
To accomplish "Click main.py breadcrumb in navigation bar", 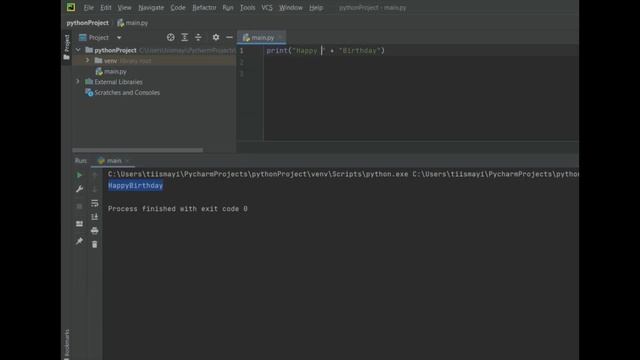I will [133, 23].
